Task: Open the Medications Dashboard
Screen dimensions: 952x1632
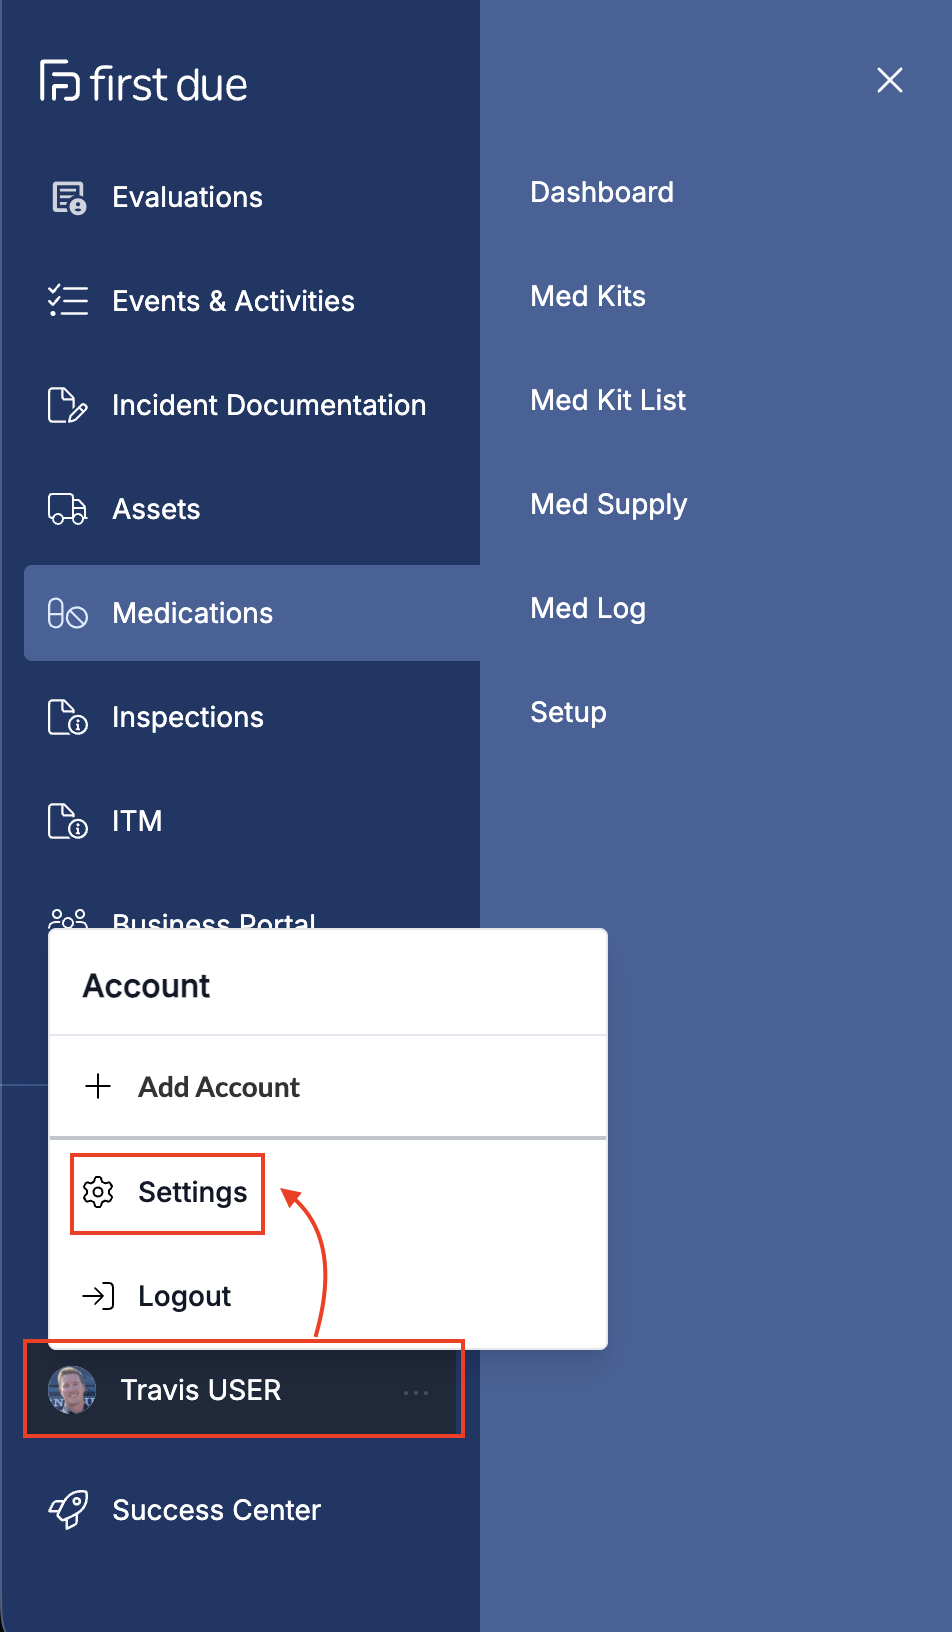Action: pos(602,192)
